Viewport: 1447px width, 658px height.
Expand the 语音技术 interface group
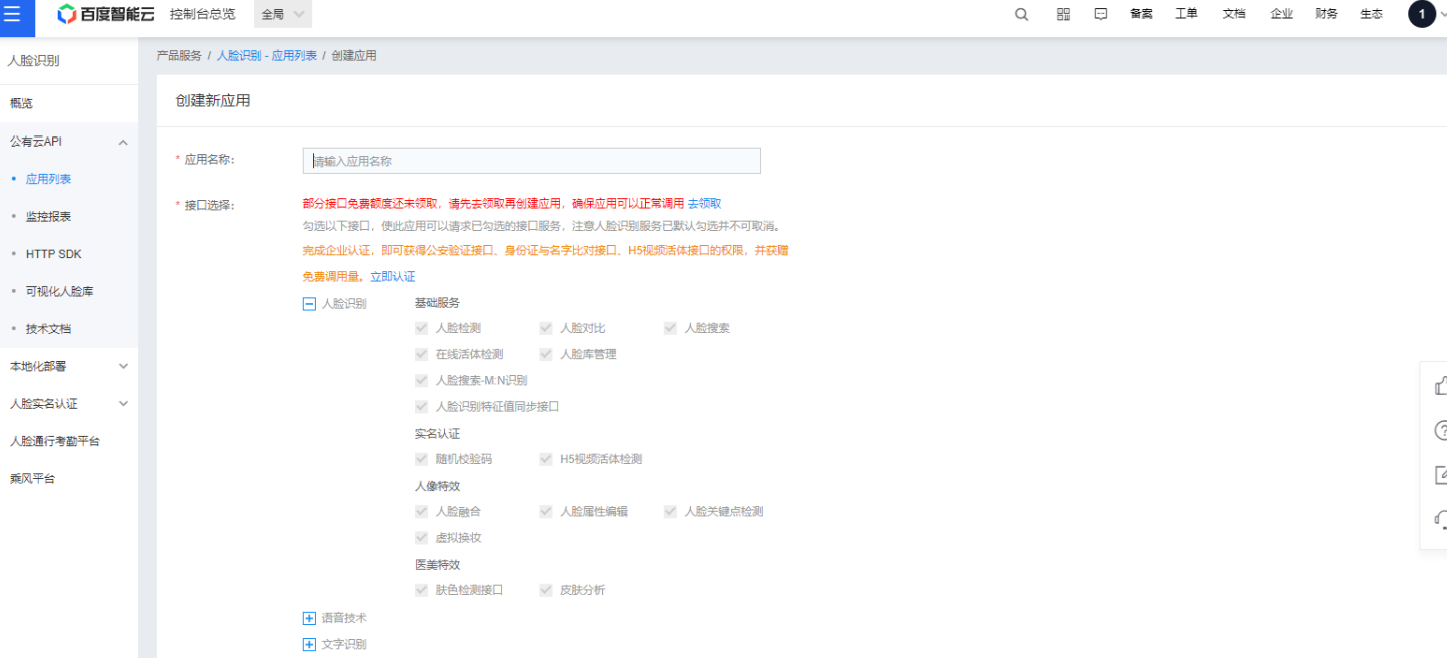[x=309, y=618]
